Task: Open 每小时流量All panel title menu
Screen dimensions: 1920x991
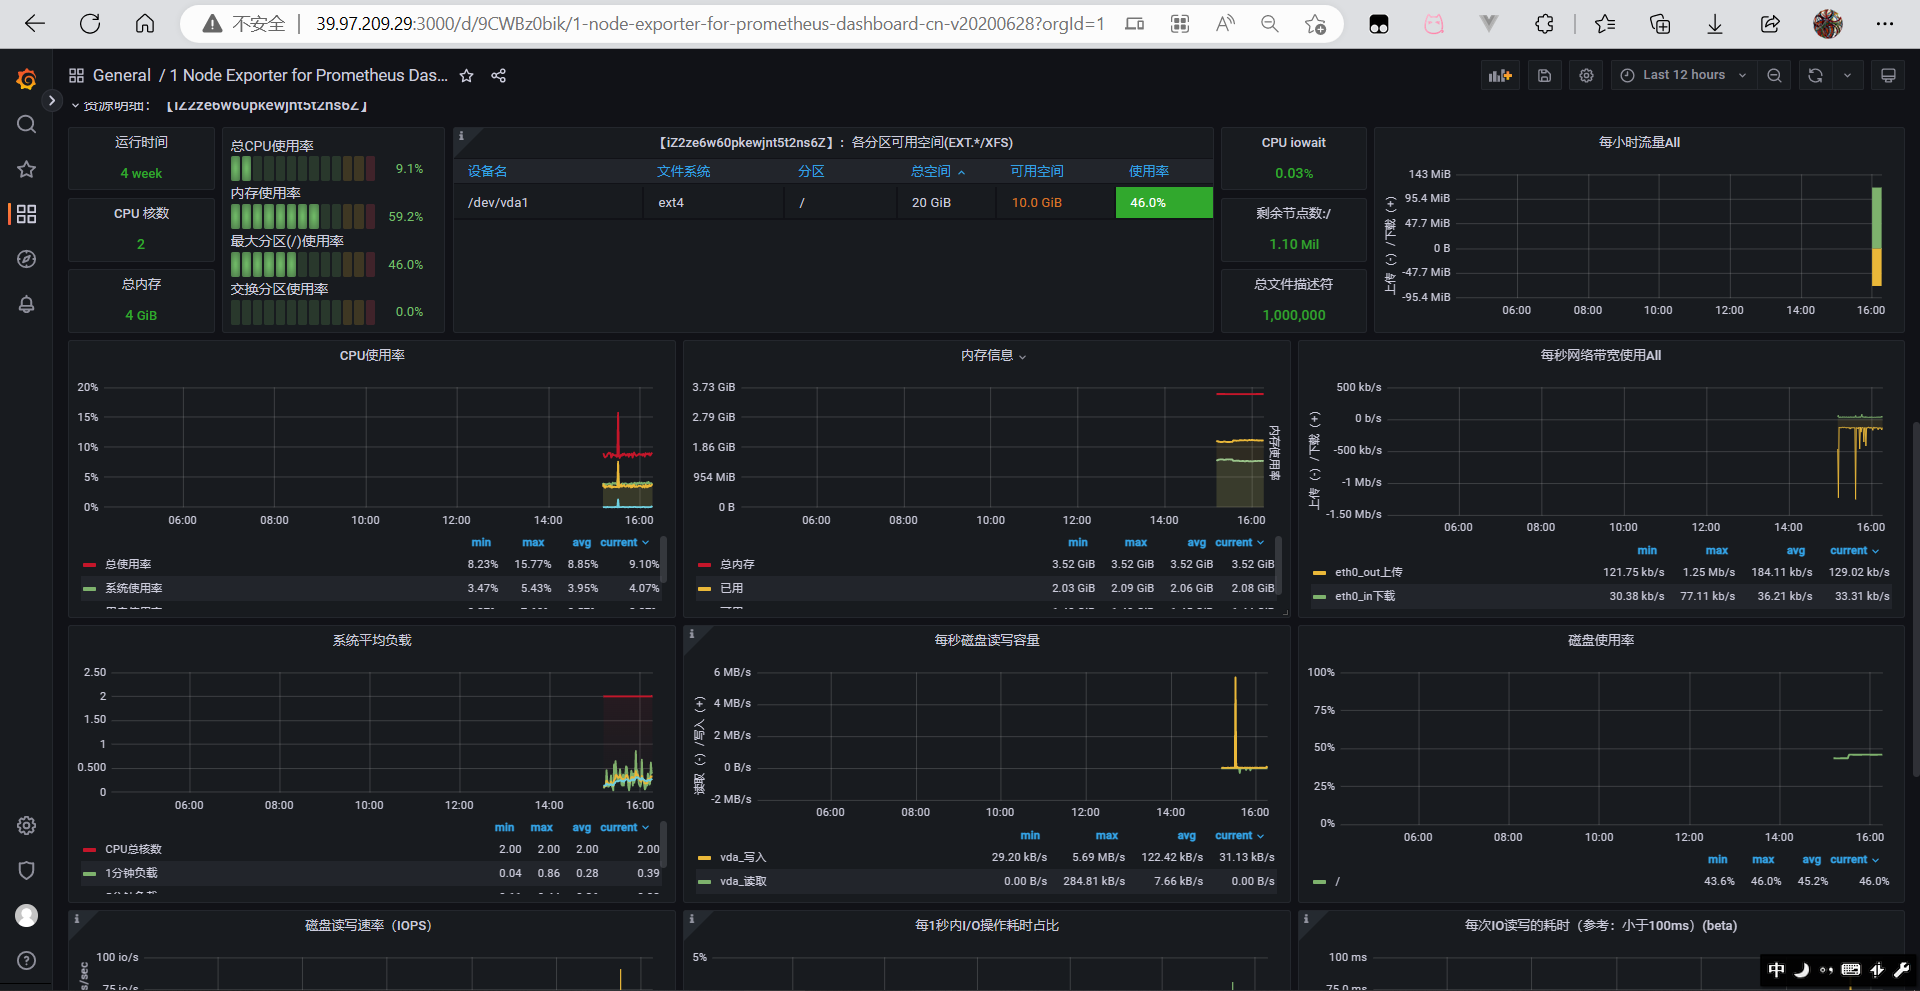Action: pos(1639,143)
